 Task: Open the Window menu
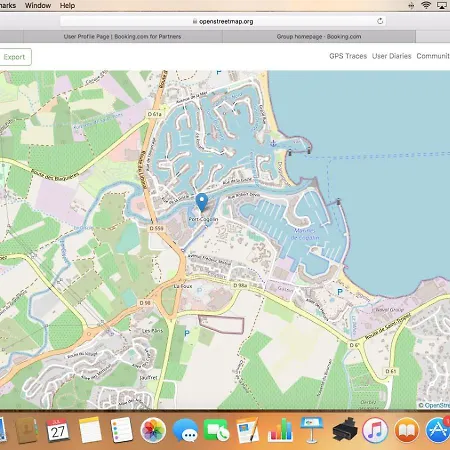pyautogui.click(x=38, y=5)
